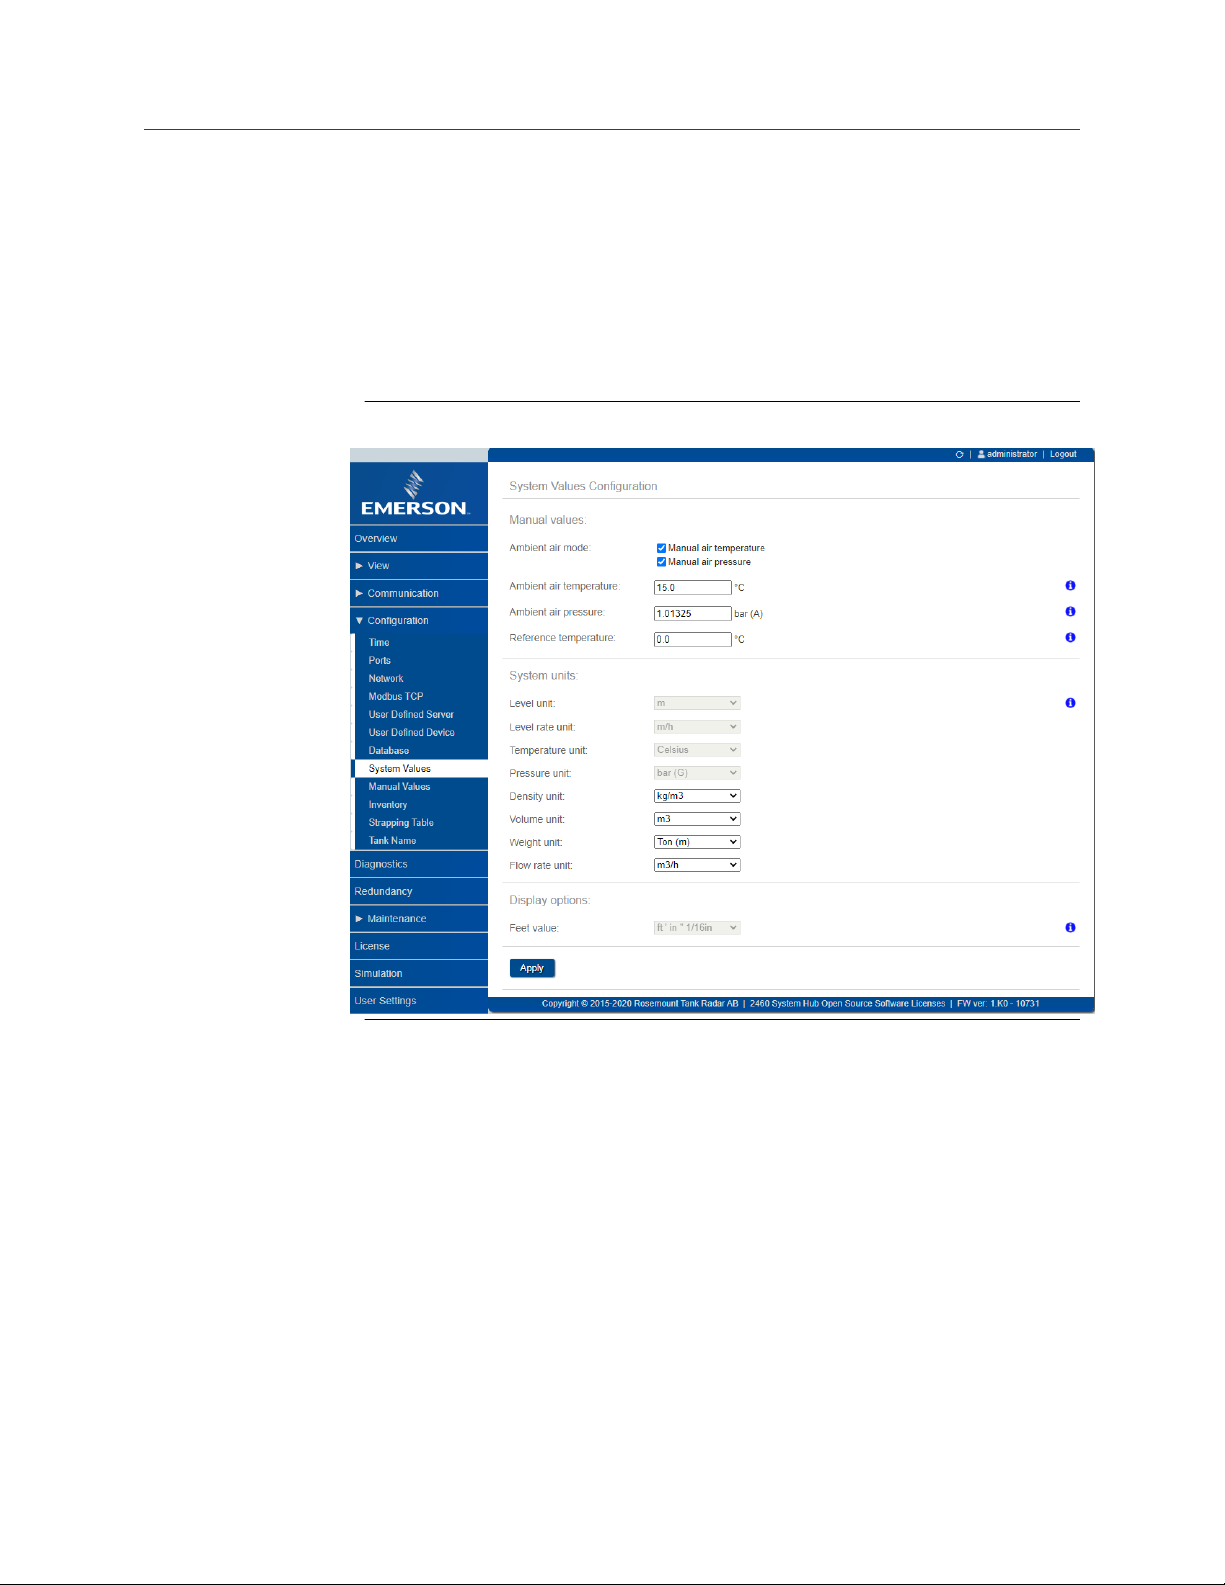Open the Flow rate unit dropdown
The image size is (1225, 1585).
click(697, 865)
